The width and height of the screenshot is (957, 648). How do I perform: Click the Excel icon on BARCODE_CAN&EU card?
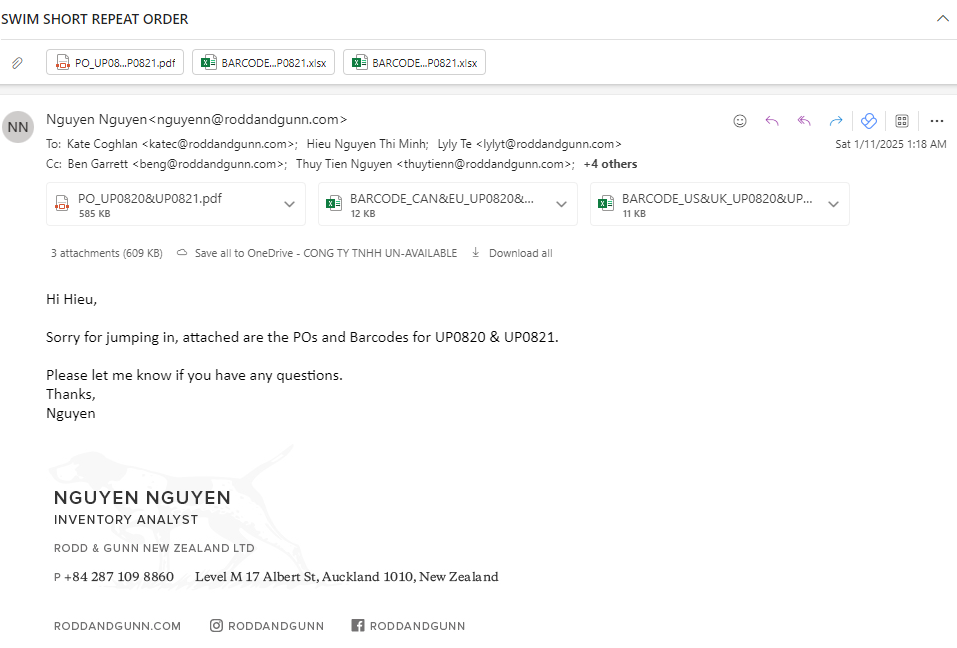click(x=334, y=203)
